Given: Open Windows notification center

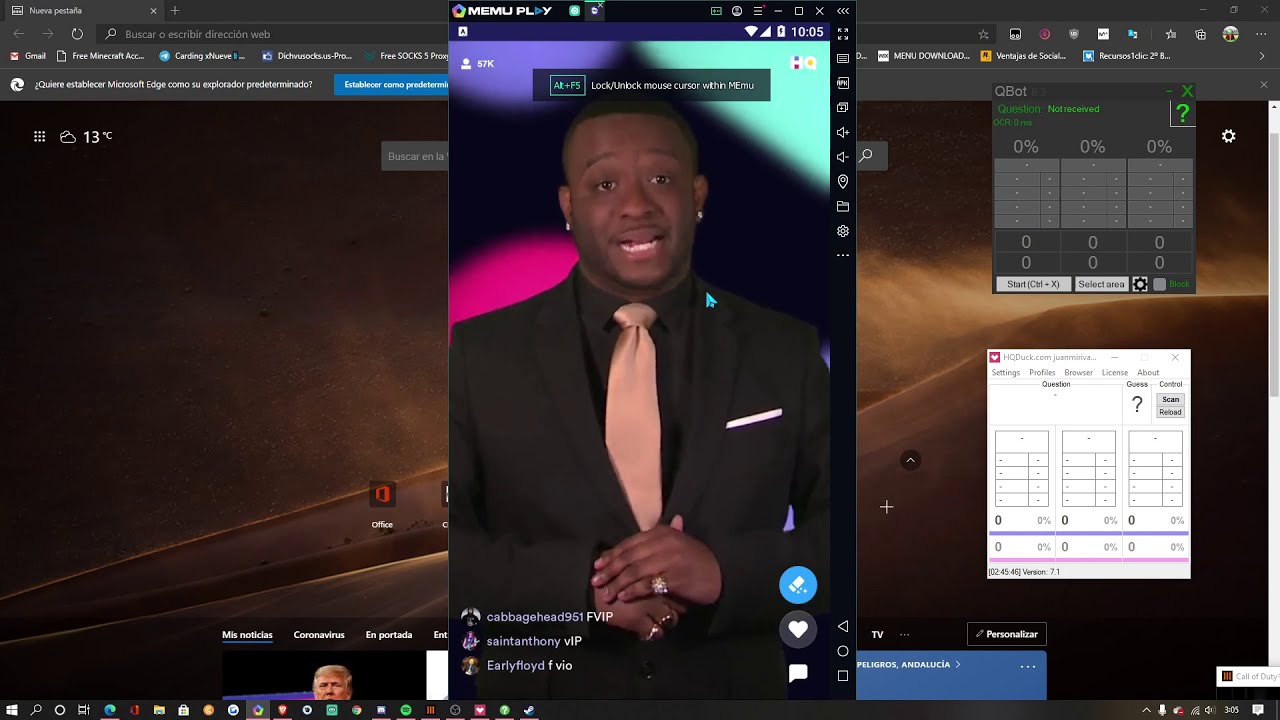Looking at the screenshot, I should tap(1258, 710).
